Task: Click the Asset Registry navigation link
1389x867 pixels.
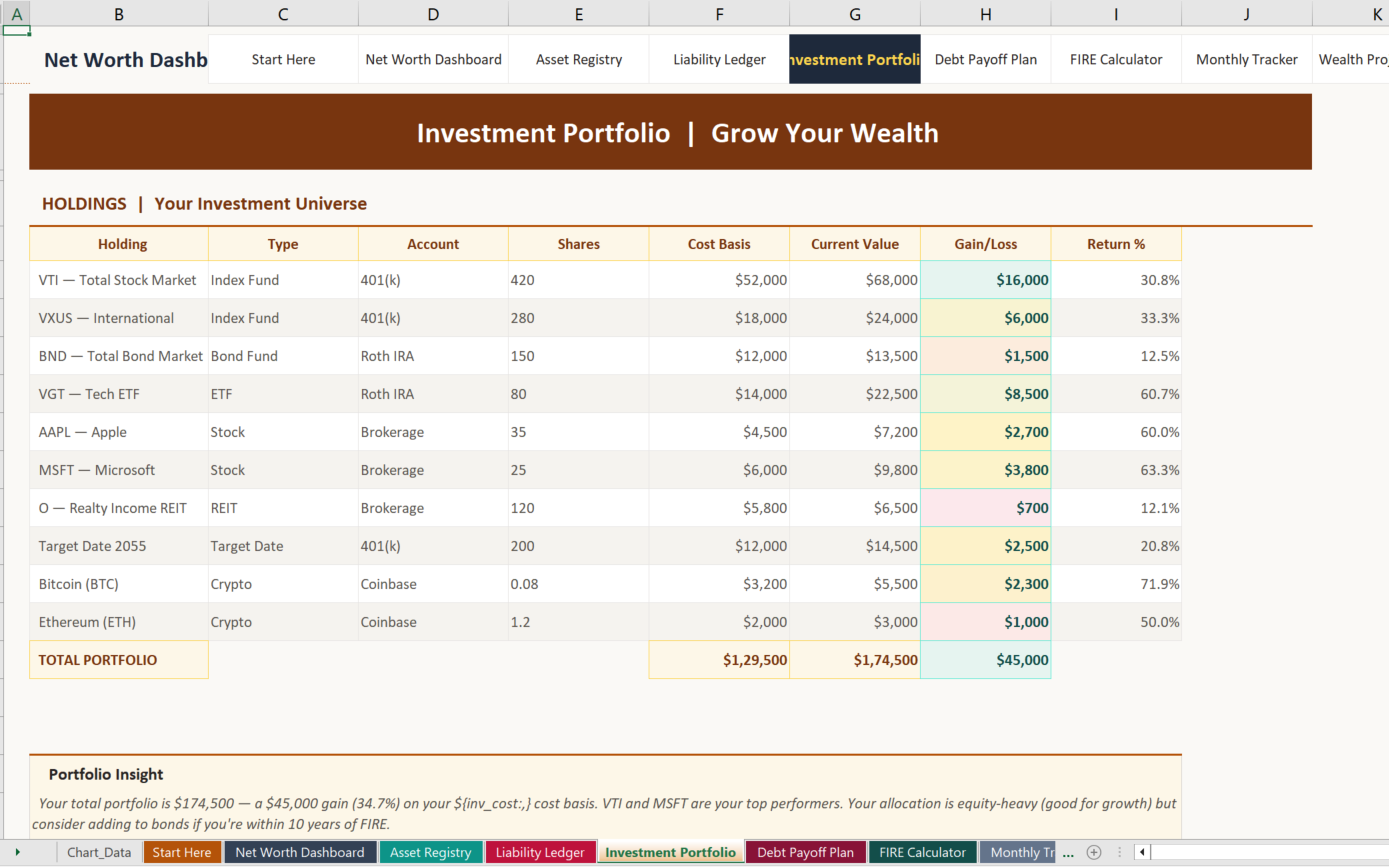Action: [579, 59]
